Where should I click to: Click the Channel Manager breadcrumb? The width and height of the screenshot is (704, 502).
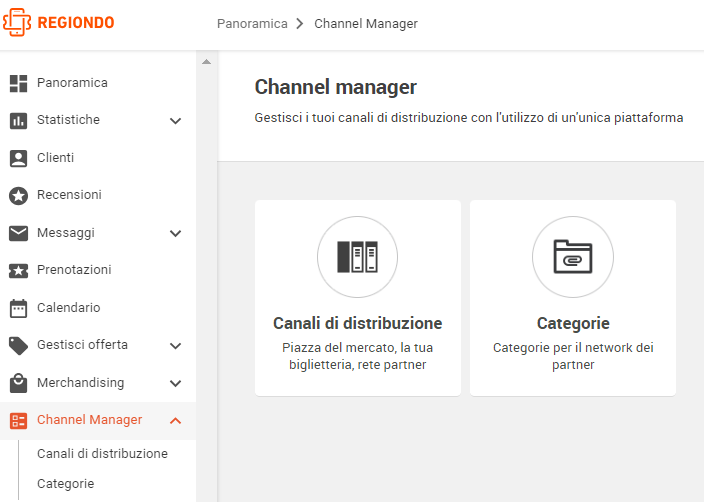pos(366,24)
